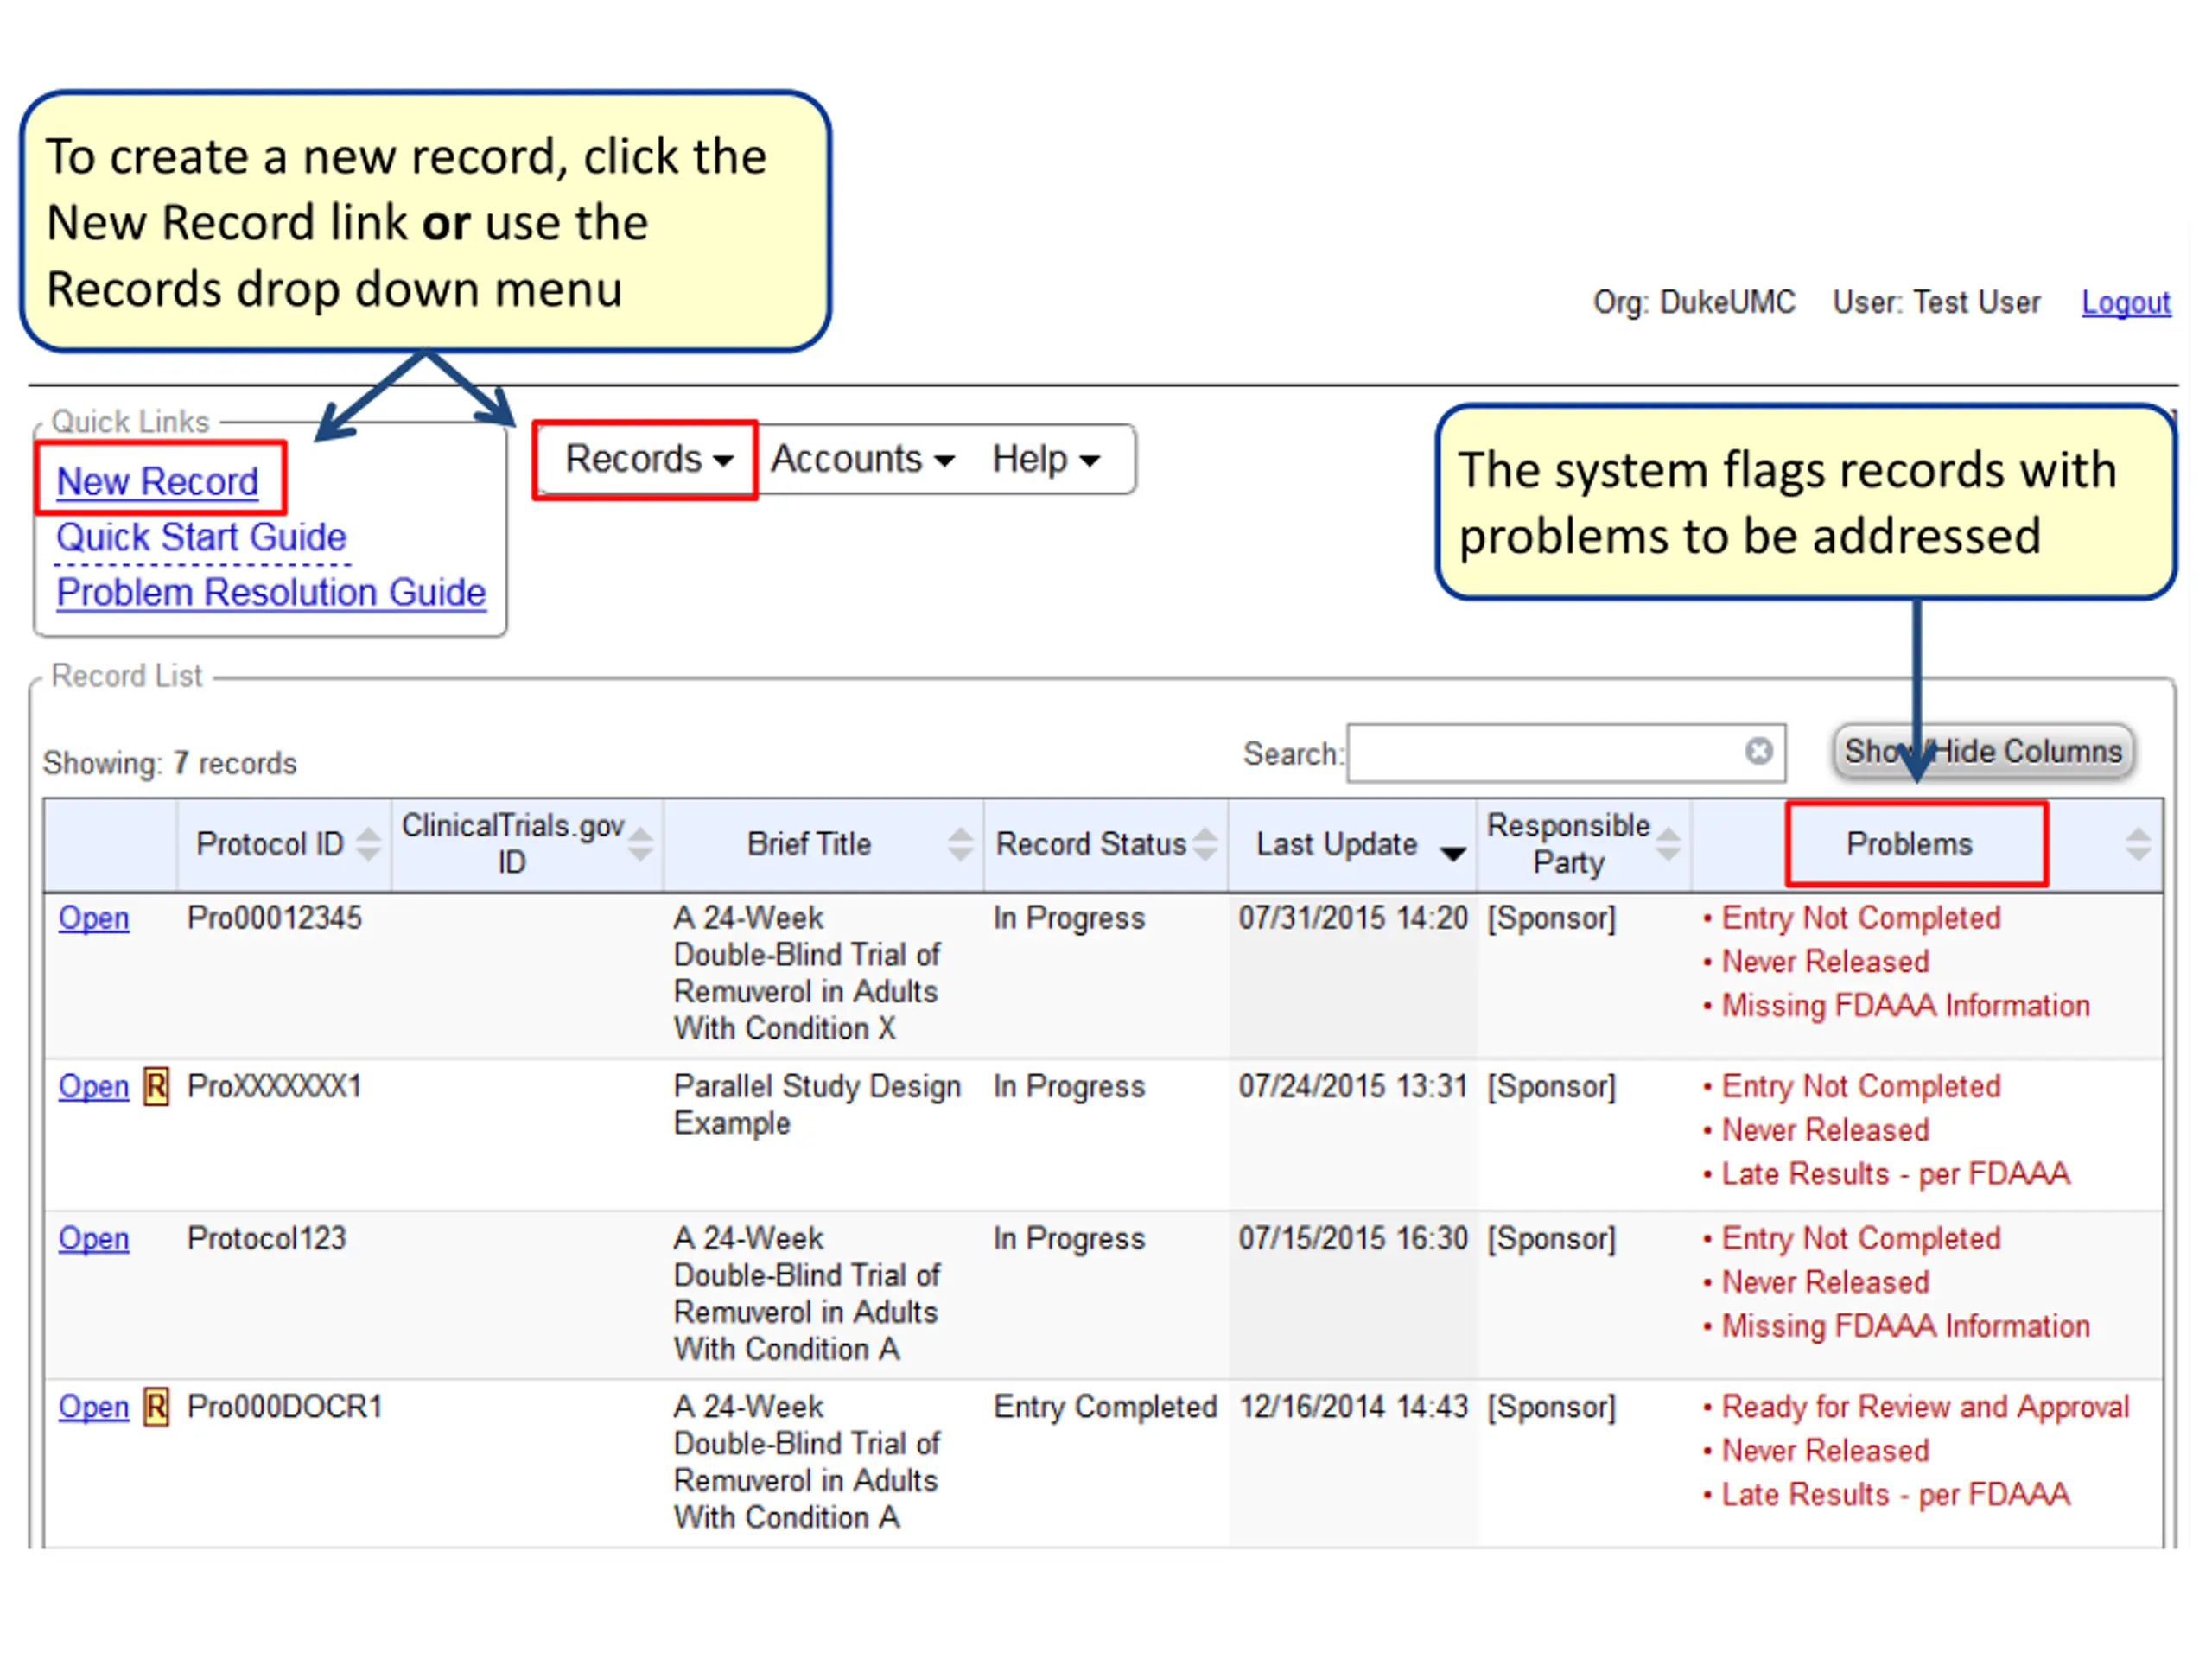Click the New Record link
This screenshot has height=1659, width=2212.
click(x=158, y=481)
